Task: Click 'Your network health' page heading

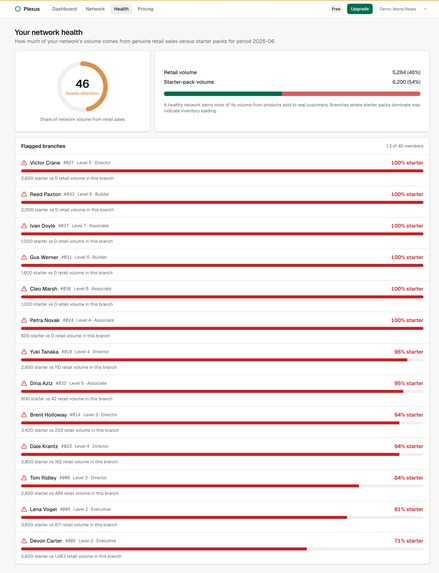Action: (49, 32)
